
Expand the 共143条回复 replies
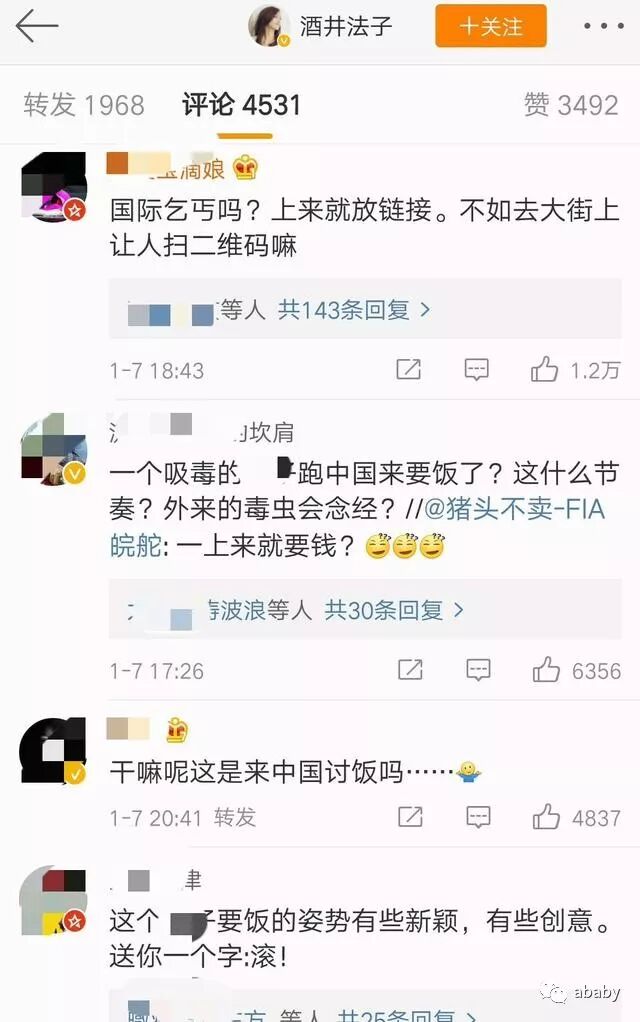pos(355,310)
